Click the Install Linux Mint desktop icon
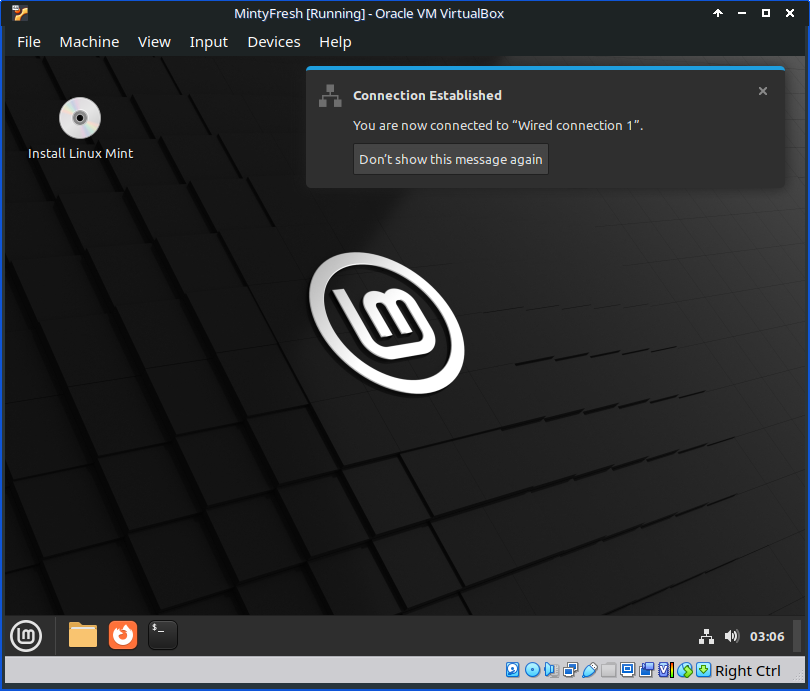 point(80,129)
